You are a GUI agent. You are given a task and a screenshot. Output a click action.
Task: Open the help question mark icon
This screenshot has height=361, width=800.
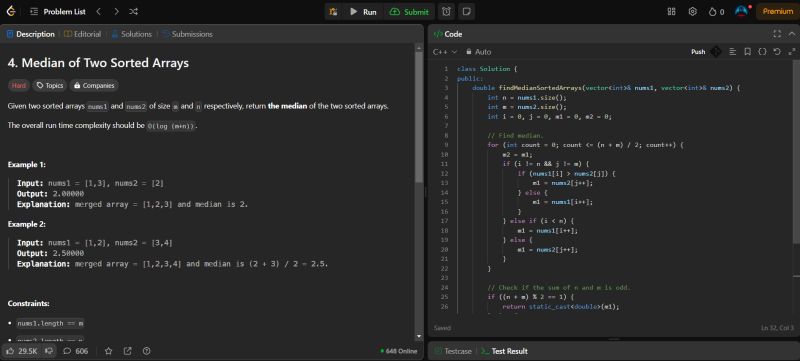[x=147, y=351]
